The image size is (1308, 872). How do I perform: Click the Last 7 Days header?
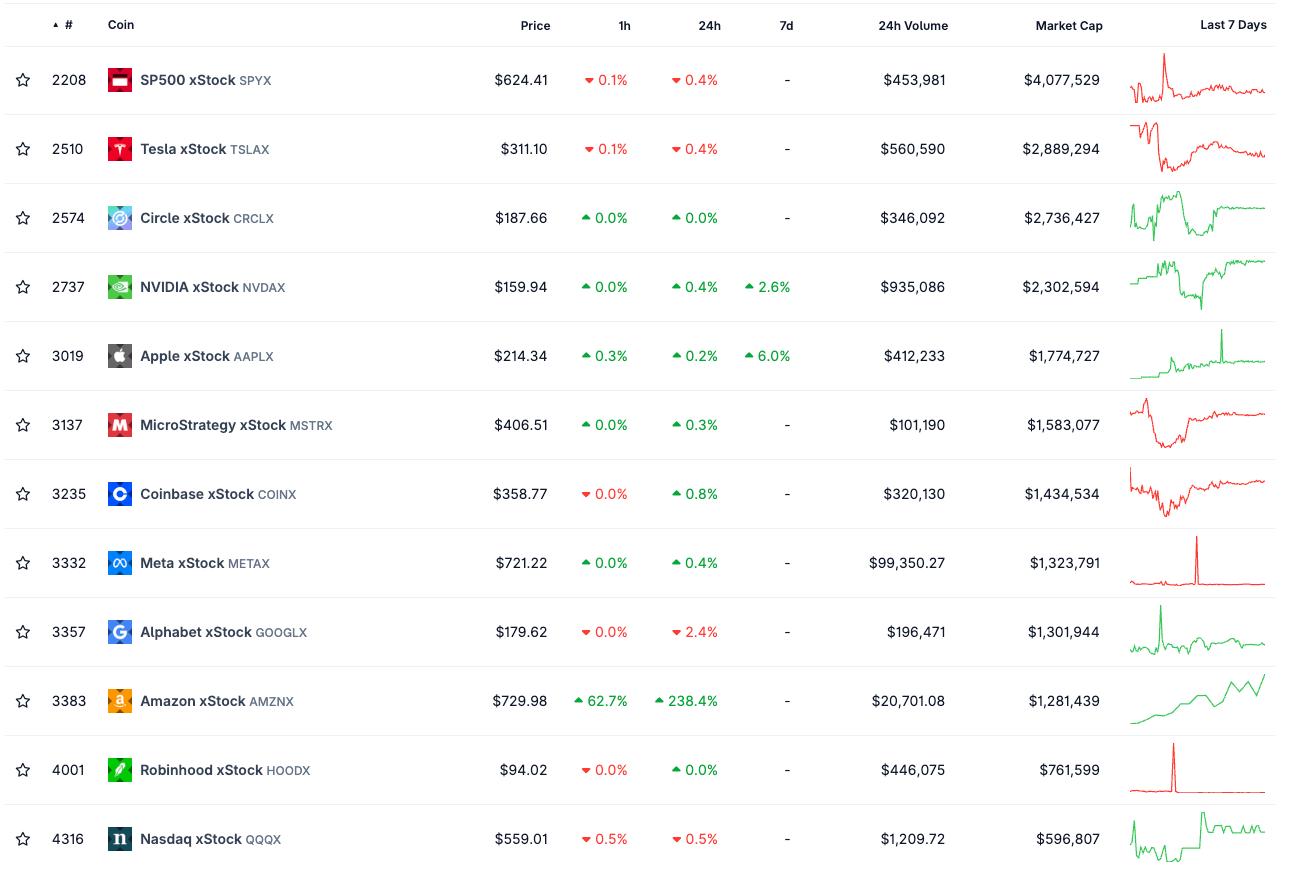(1233, 25)
